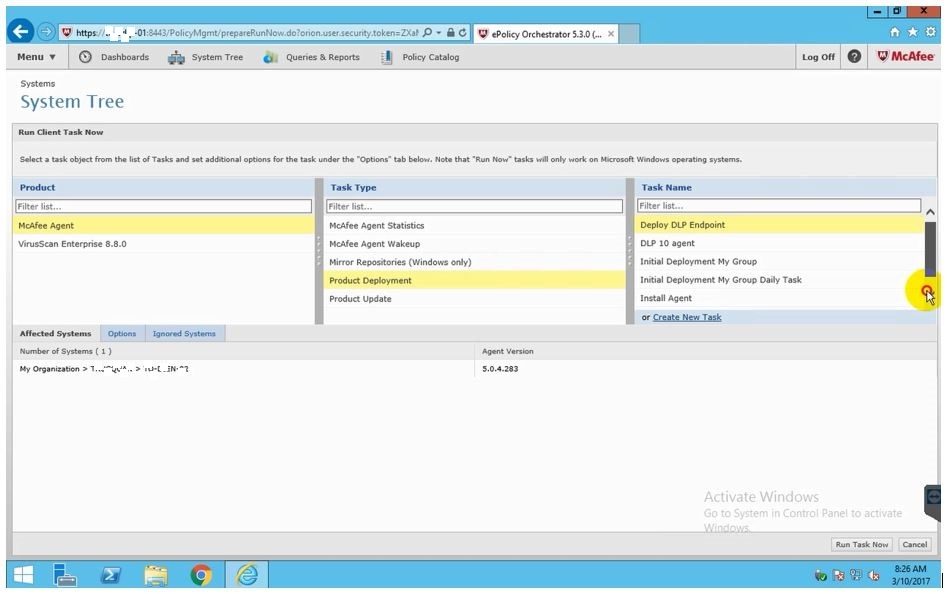Click the Create New Task link
Image resolution: width=947 pixels, height=594 pixels.
(687, 317)
